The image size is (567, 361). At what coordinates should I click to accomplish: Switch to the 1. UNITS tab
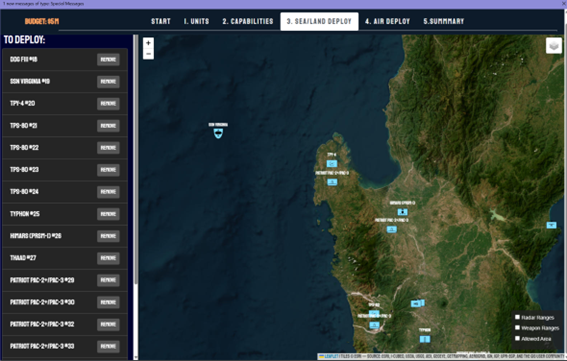click(196, 21)
